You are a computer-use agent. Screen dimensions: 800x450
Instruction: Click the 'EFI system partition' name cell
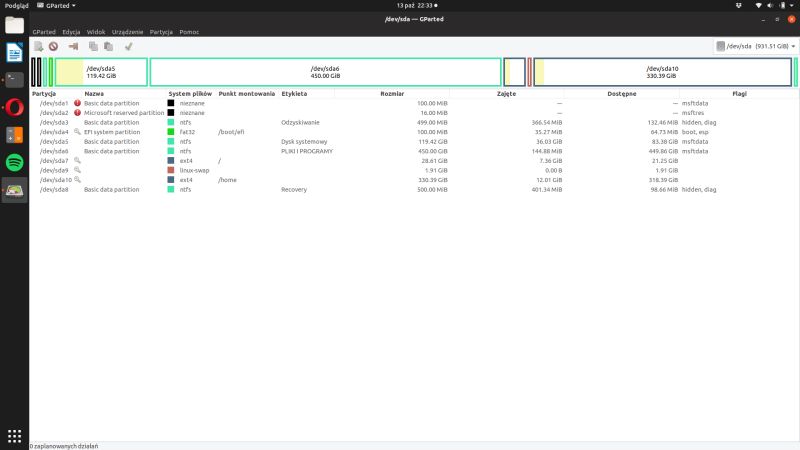point(112,132)
